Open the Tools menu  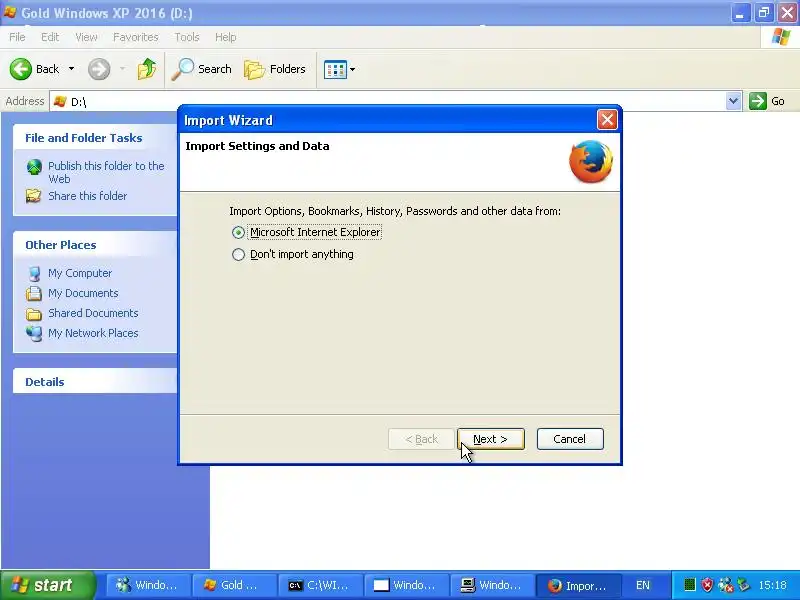187,37
